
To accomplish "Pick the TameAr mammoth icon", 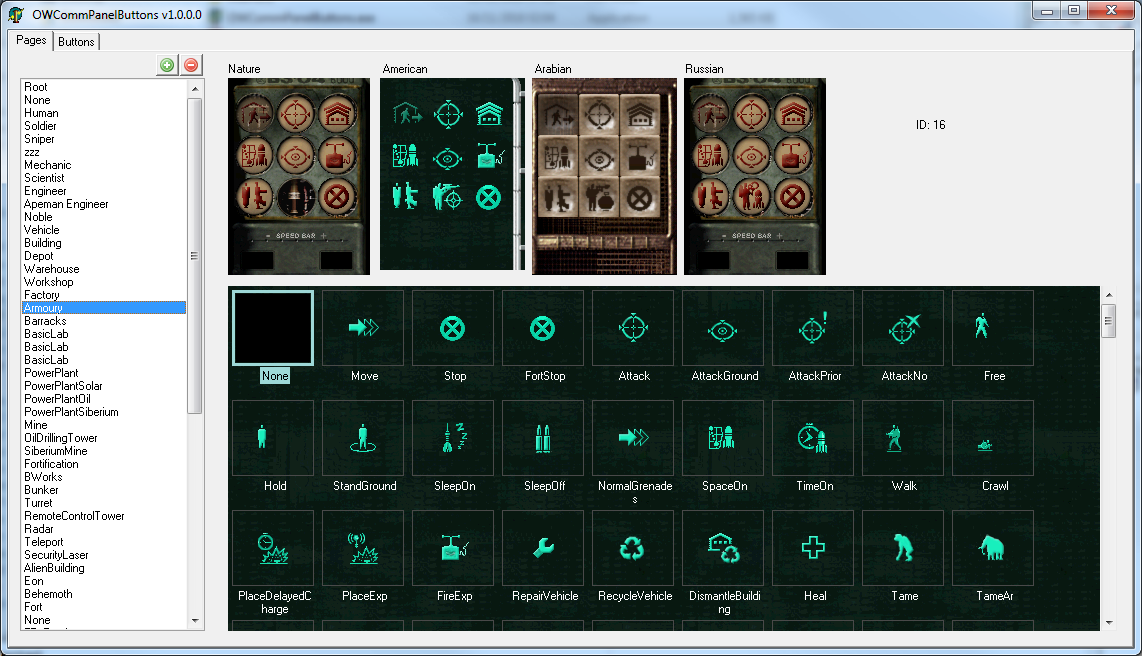I will tap(993, 548).
